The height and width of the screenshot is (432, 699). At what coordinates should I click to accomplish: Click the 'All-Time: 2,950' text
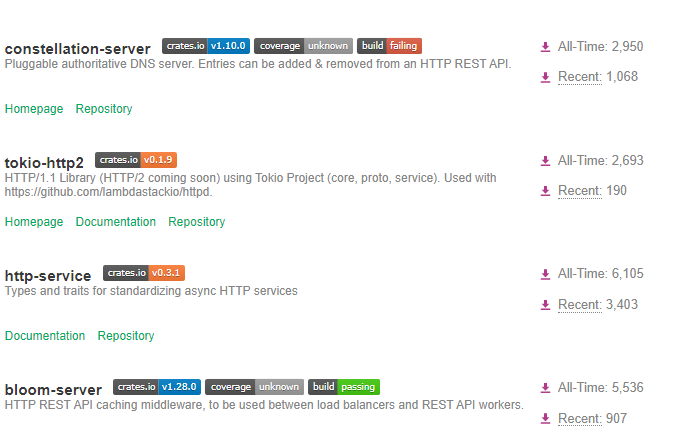(600, 46)
